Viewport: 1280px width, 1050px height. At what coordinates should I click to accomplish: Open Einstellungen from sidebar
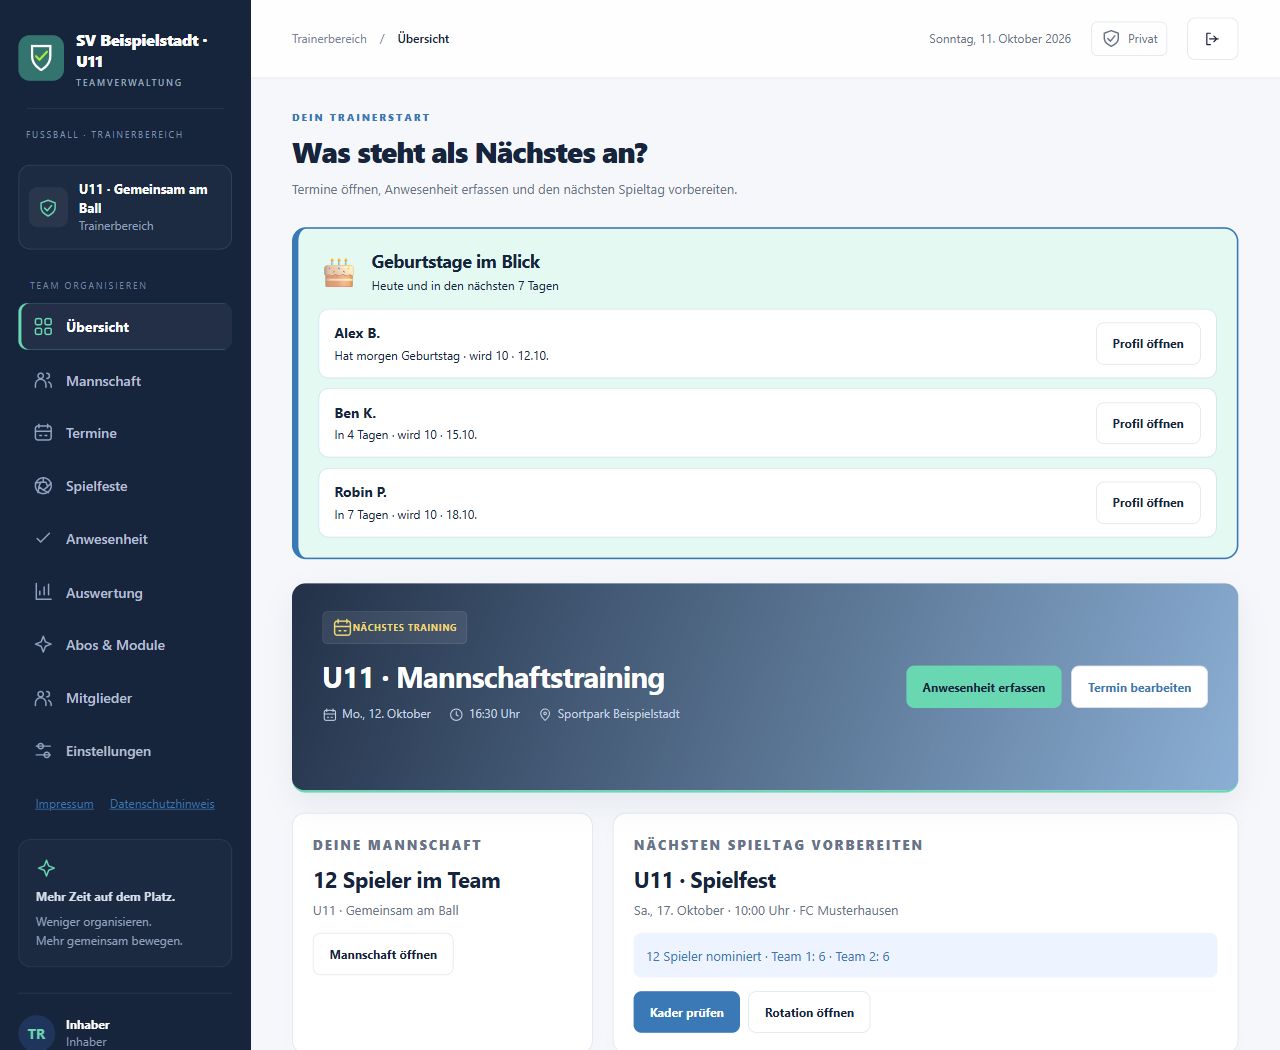coord(125,751)
